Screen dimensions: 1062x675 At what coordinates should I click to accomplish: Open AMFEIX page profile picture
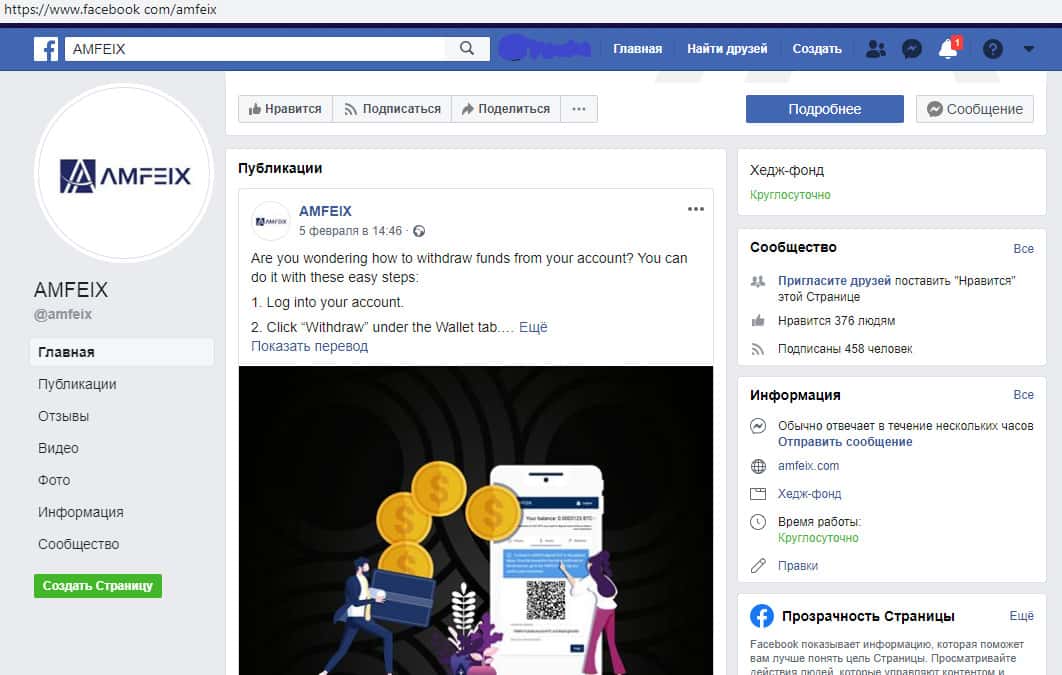125,173
